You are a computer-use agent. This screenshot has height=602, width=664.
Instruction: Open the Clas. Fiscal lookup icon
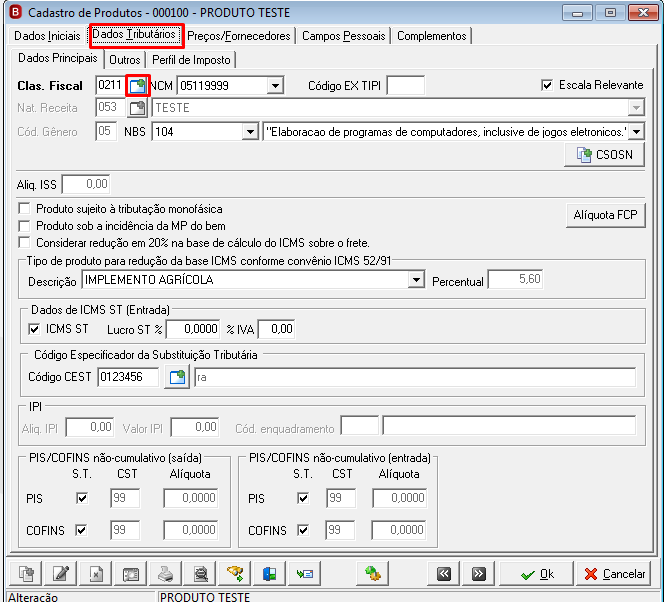click(x=138, y=86)
